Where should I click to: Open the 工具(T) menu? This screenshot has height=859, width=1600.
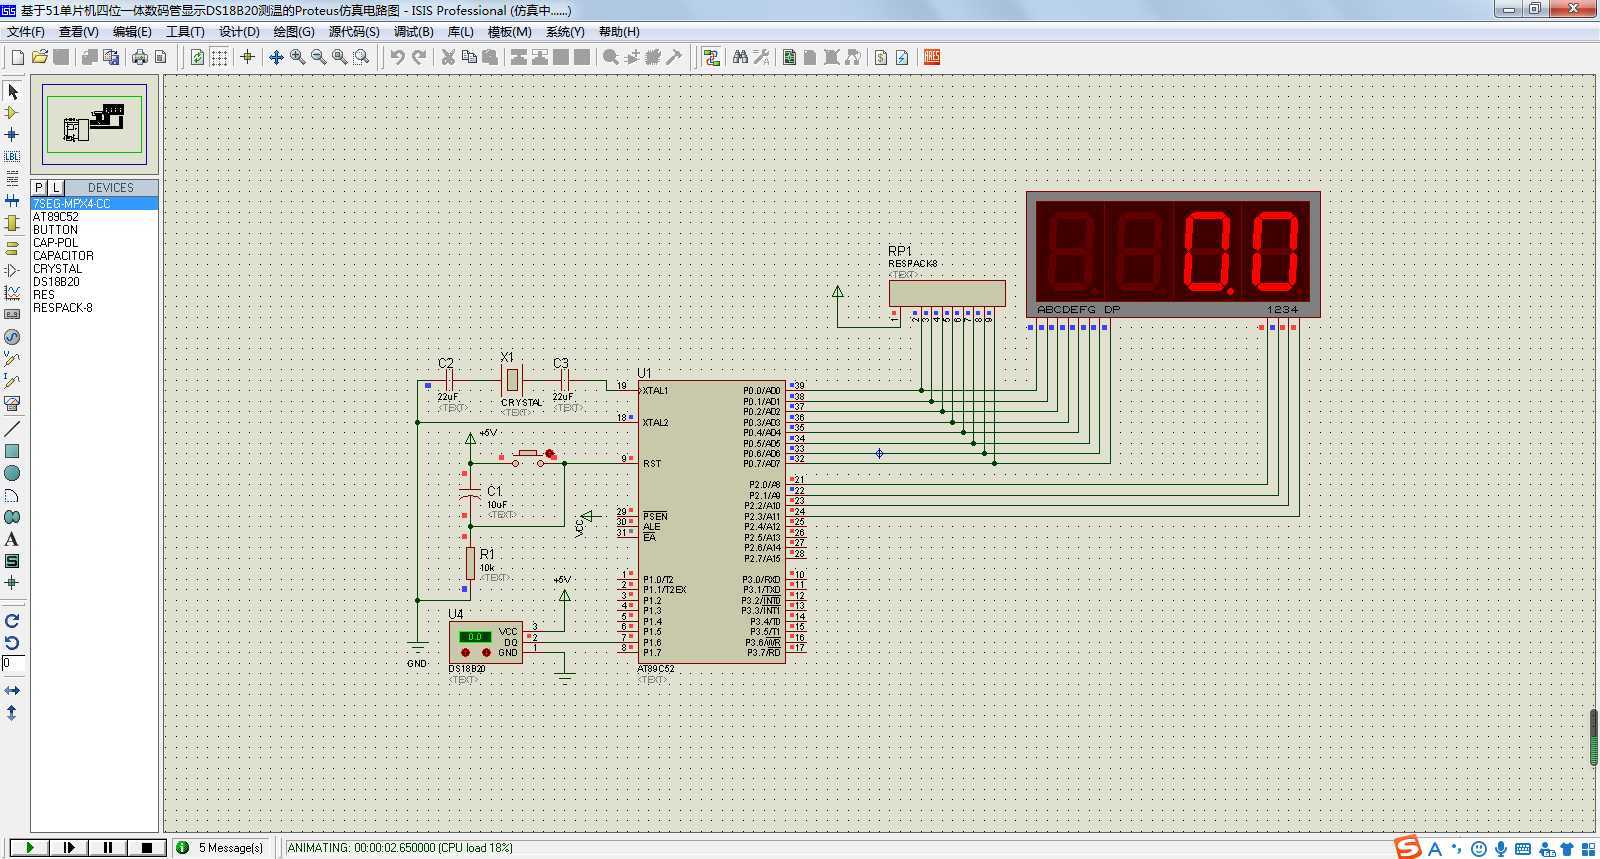point(185,31)
